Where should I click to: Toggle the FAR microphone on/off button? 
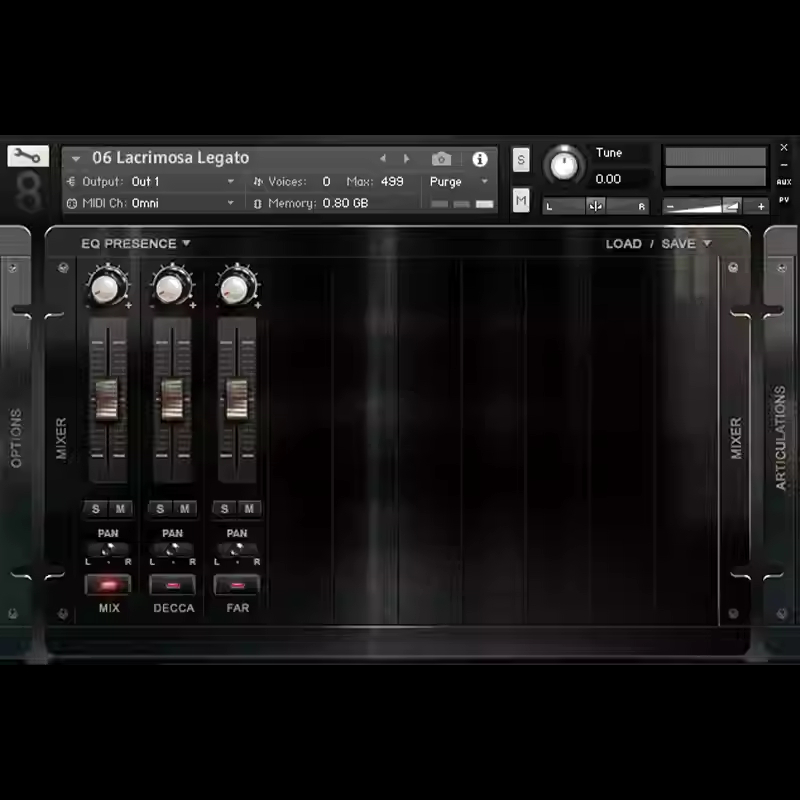(x=237, y=585)
